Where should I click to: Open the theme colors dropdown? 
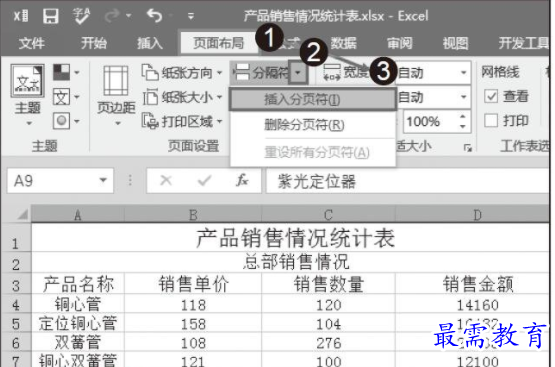(66, 73)
